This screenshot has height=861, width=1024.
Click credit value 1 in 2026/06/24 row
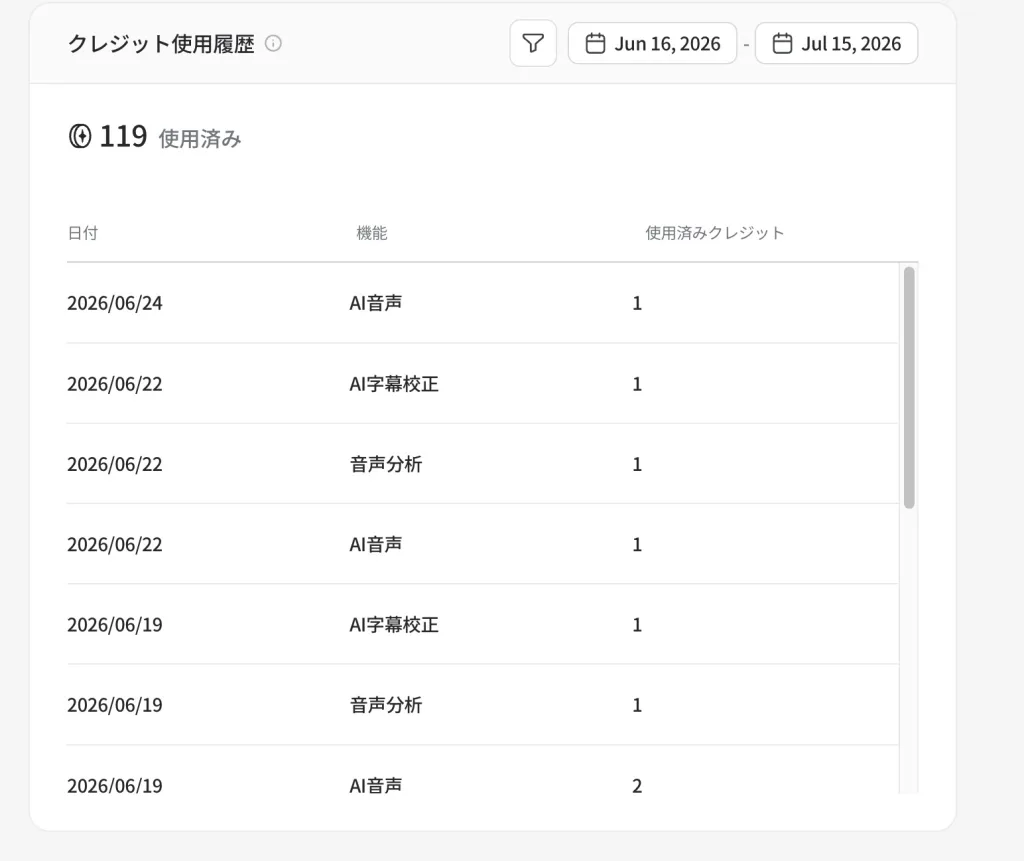pos(637,303)
